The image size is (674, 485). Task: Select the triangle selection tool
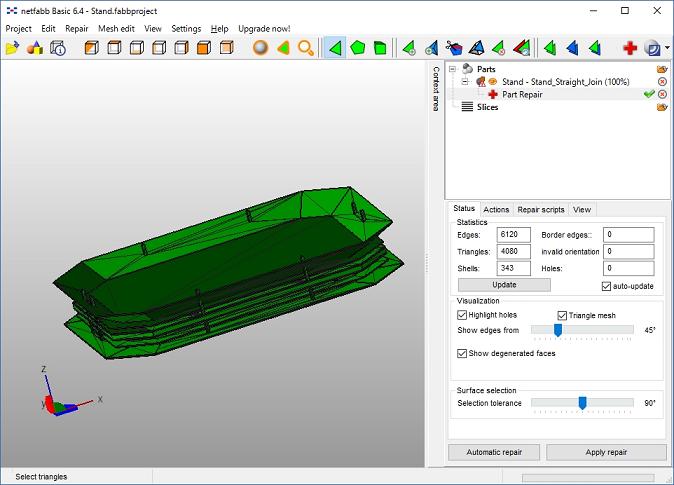coord(335,48)
